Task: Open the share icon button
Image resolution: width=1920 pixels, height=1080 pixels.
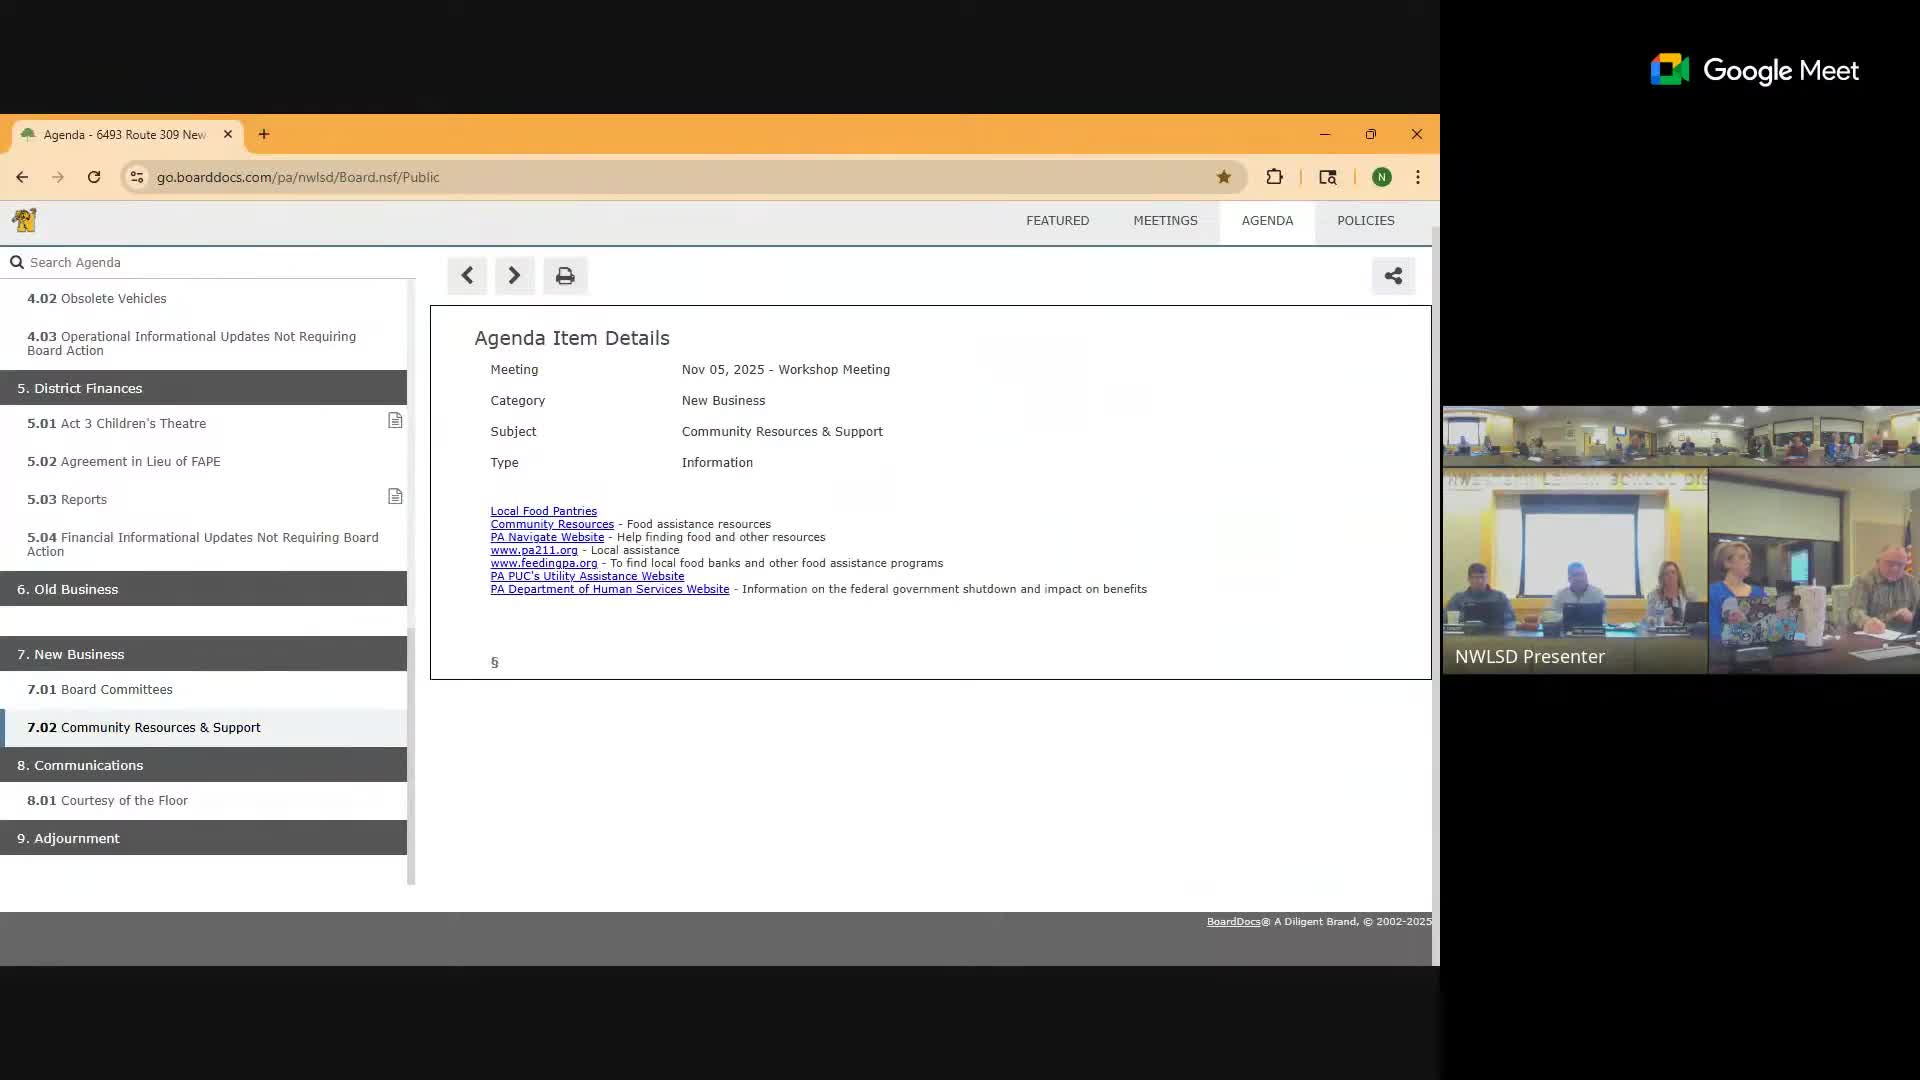Action: [x=1393, y=276]
